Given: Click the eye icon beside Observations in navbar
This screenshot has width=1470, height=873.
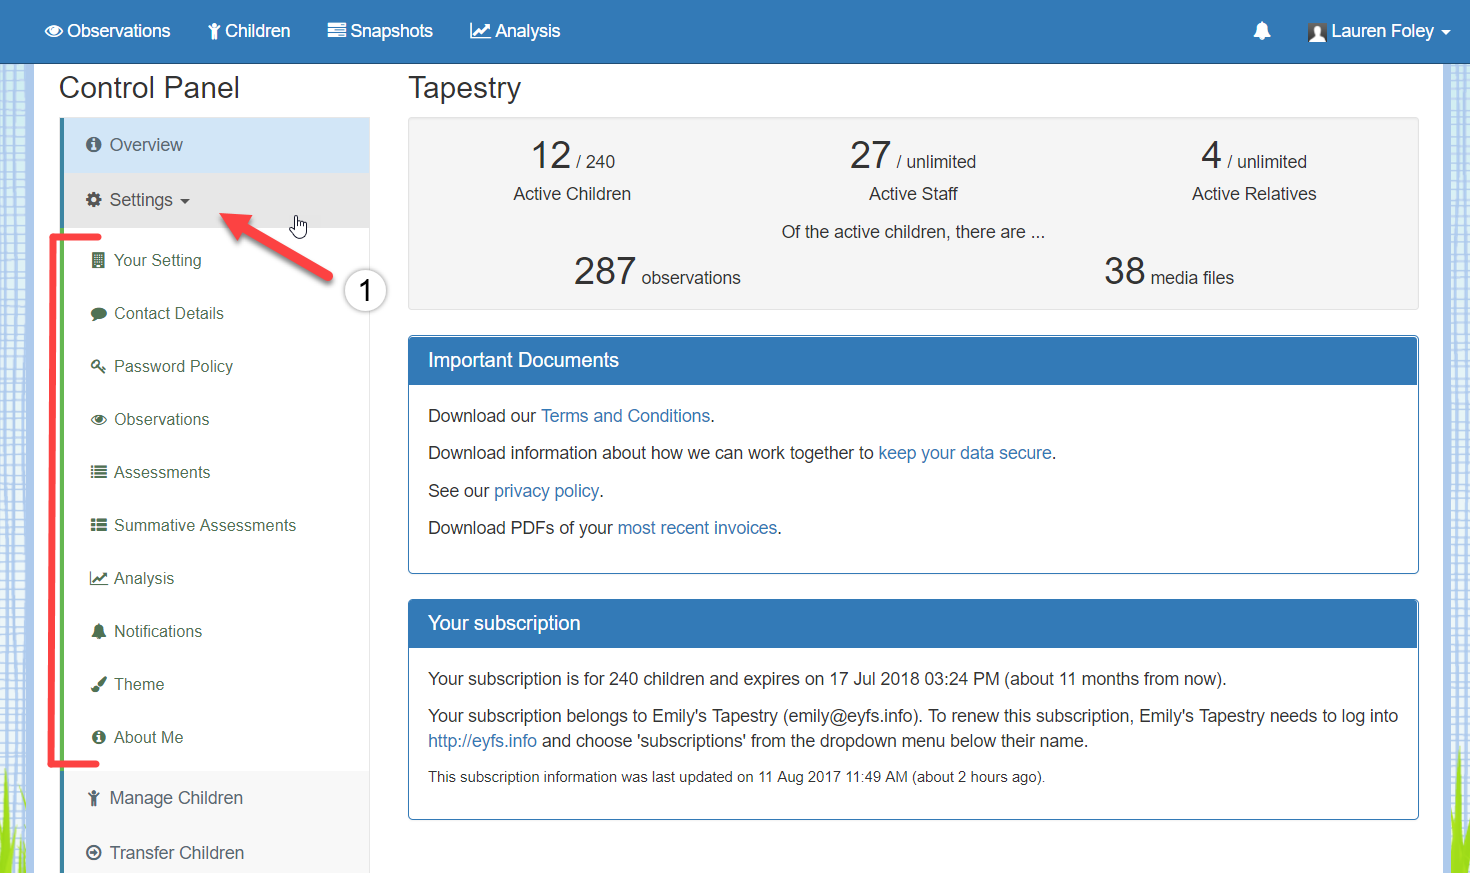Looking at the screenshot, I should point(54,31).
